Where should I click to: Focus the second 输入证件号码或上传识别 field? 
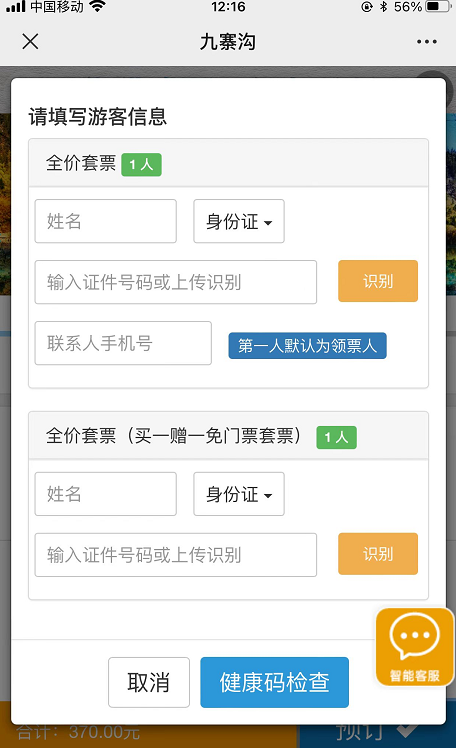(176, 555)
